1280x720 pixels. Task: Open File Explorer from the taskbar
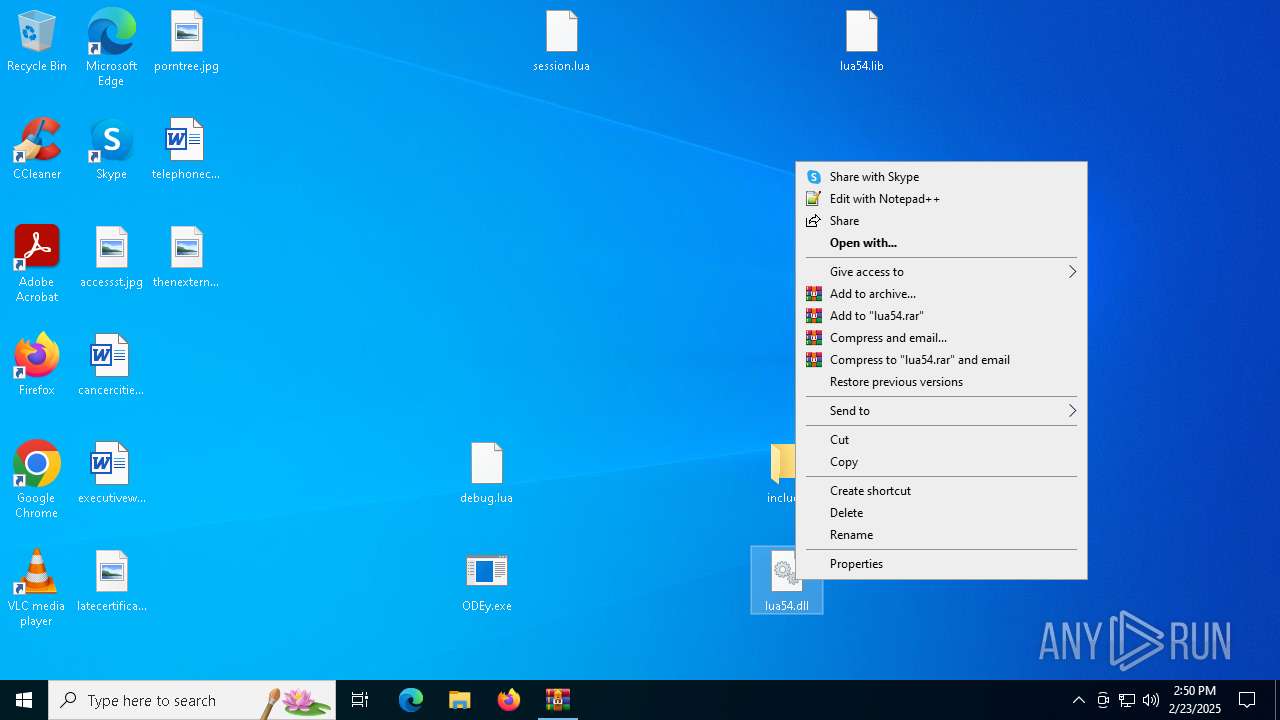(460, 700)
